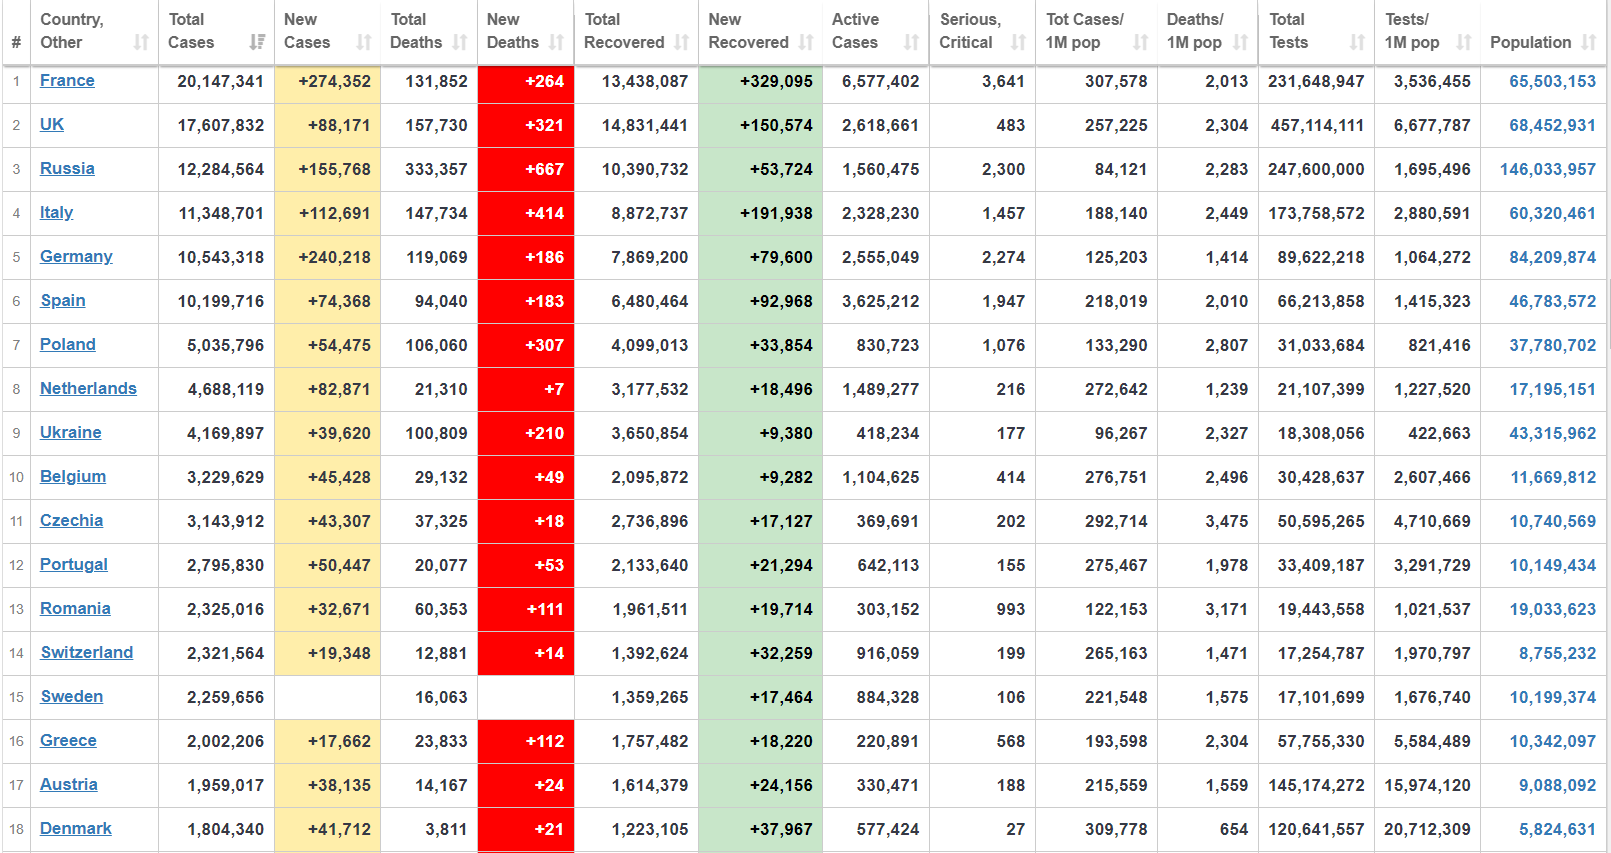Click the Total Tests sort arrows

[1357, 42]
